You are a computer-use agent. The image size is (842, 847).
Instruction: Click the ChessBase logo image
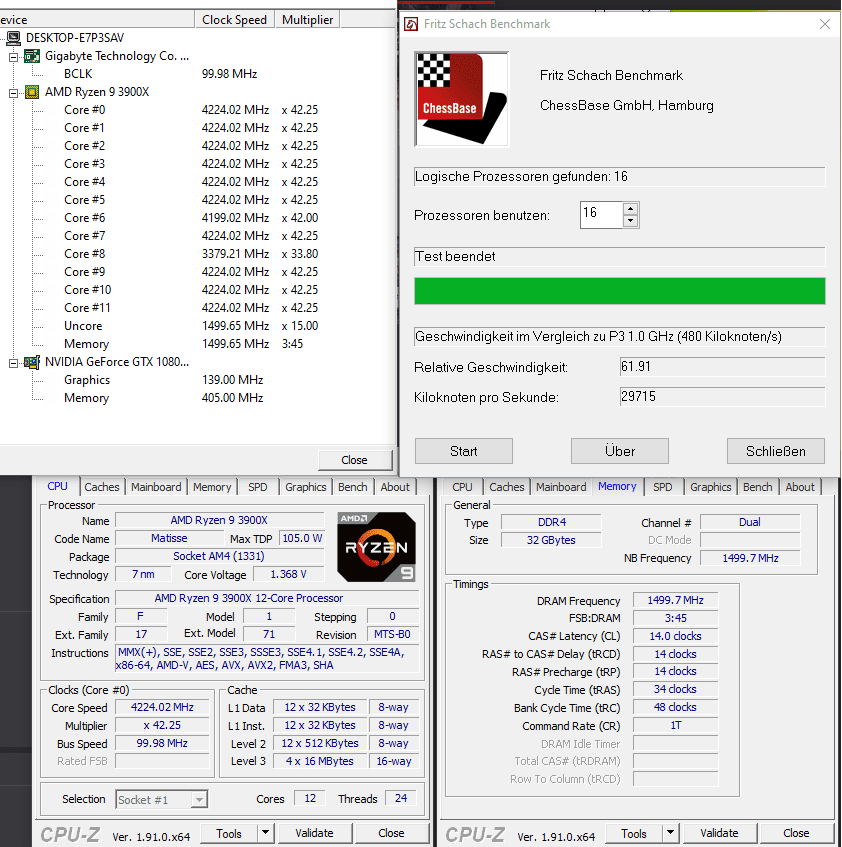pyautogui.click(x=461, y=99)
